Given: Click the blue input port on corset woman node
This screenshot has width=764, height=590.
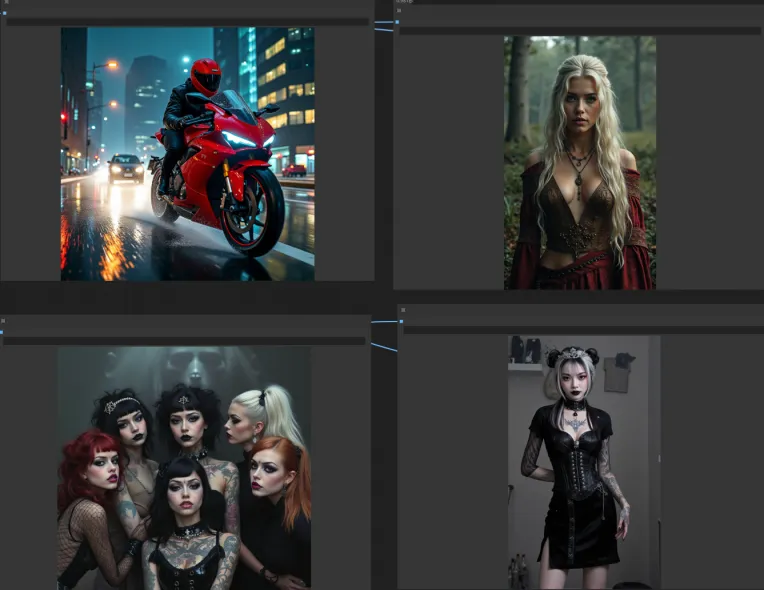Looking at the screenshot, I should point(401,322).
